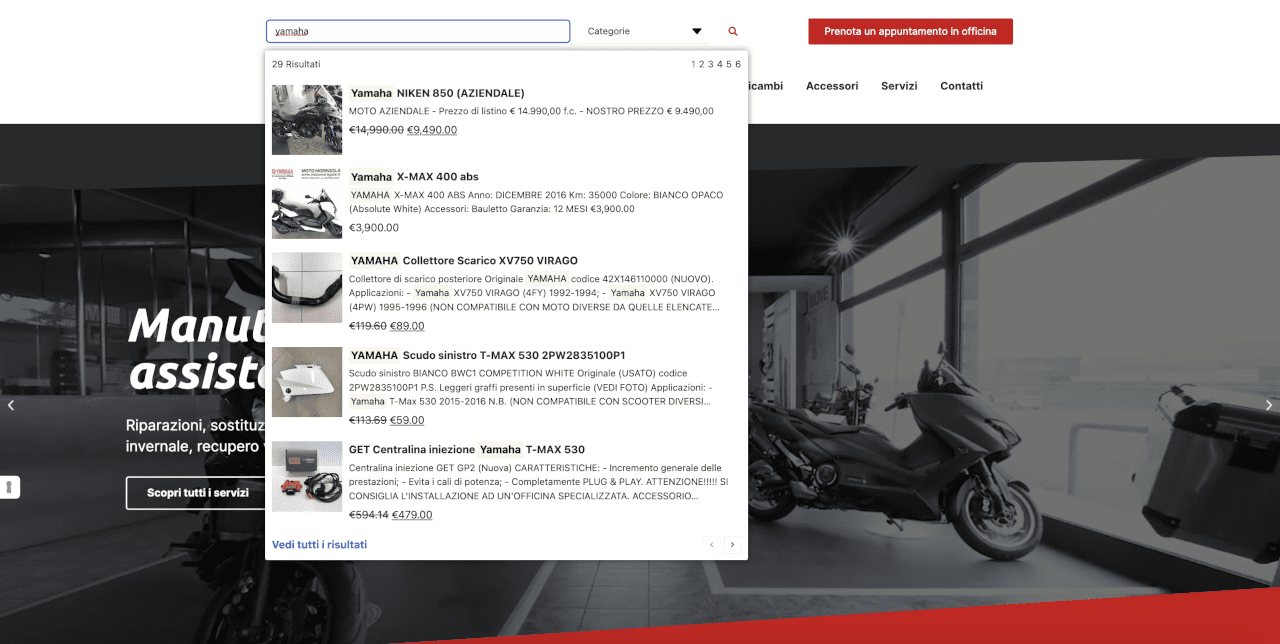Click the 29 Risultati count text
Viewport: 1280px width, 644px height.
coord(296,64)
